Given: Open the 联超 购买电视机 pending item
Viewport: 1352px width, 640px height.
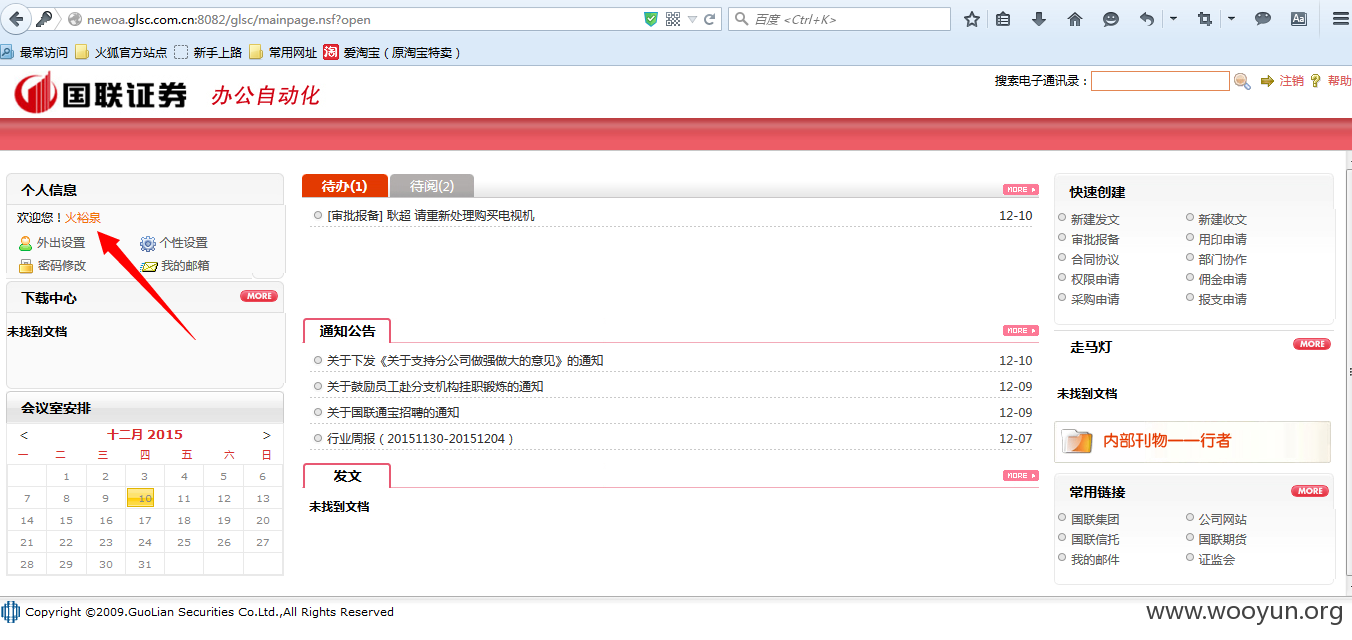Looking at the screenshot, I should [x=431, y=215].
